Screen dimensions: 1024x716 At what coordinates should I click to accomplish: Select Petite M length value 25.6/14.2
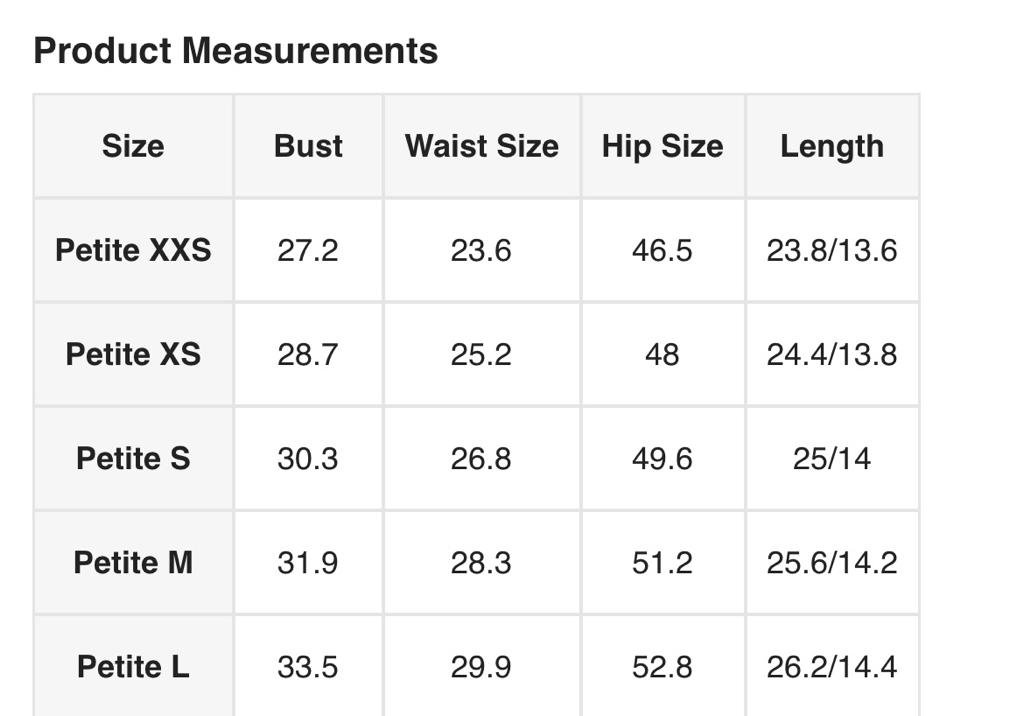pos(831,563)
